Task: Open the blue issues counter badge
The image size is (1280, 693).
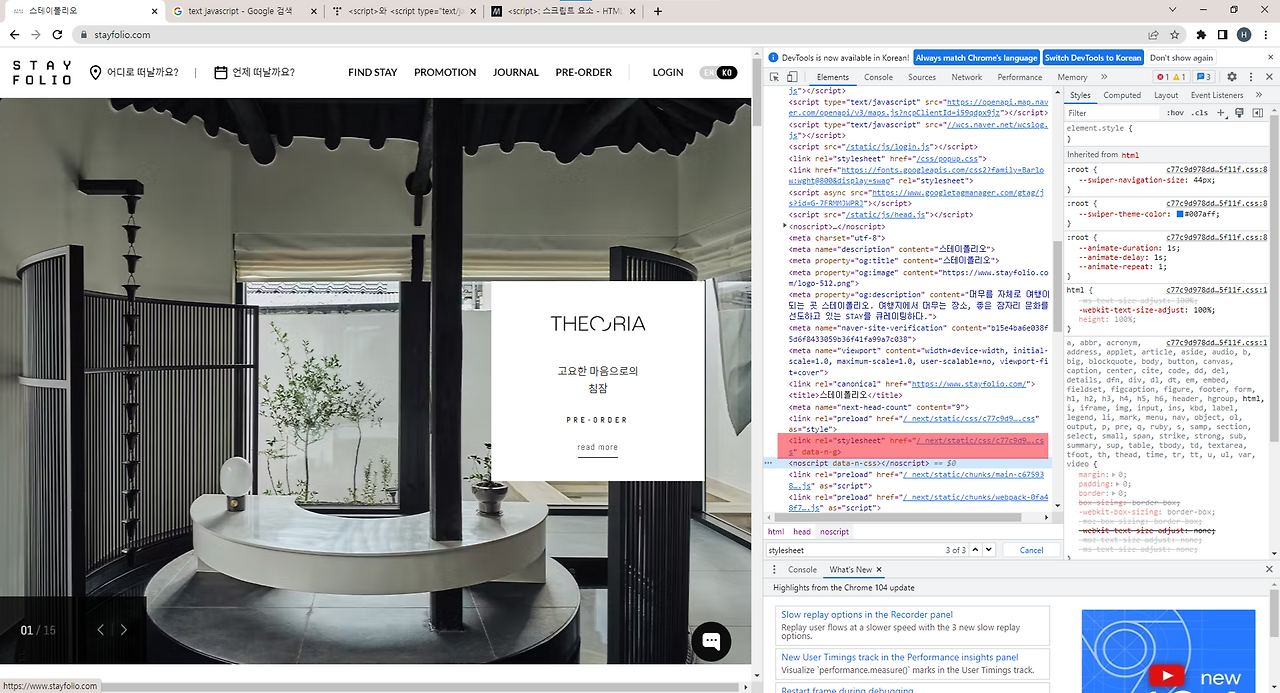Action: [1203, 77]
